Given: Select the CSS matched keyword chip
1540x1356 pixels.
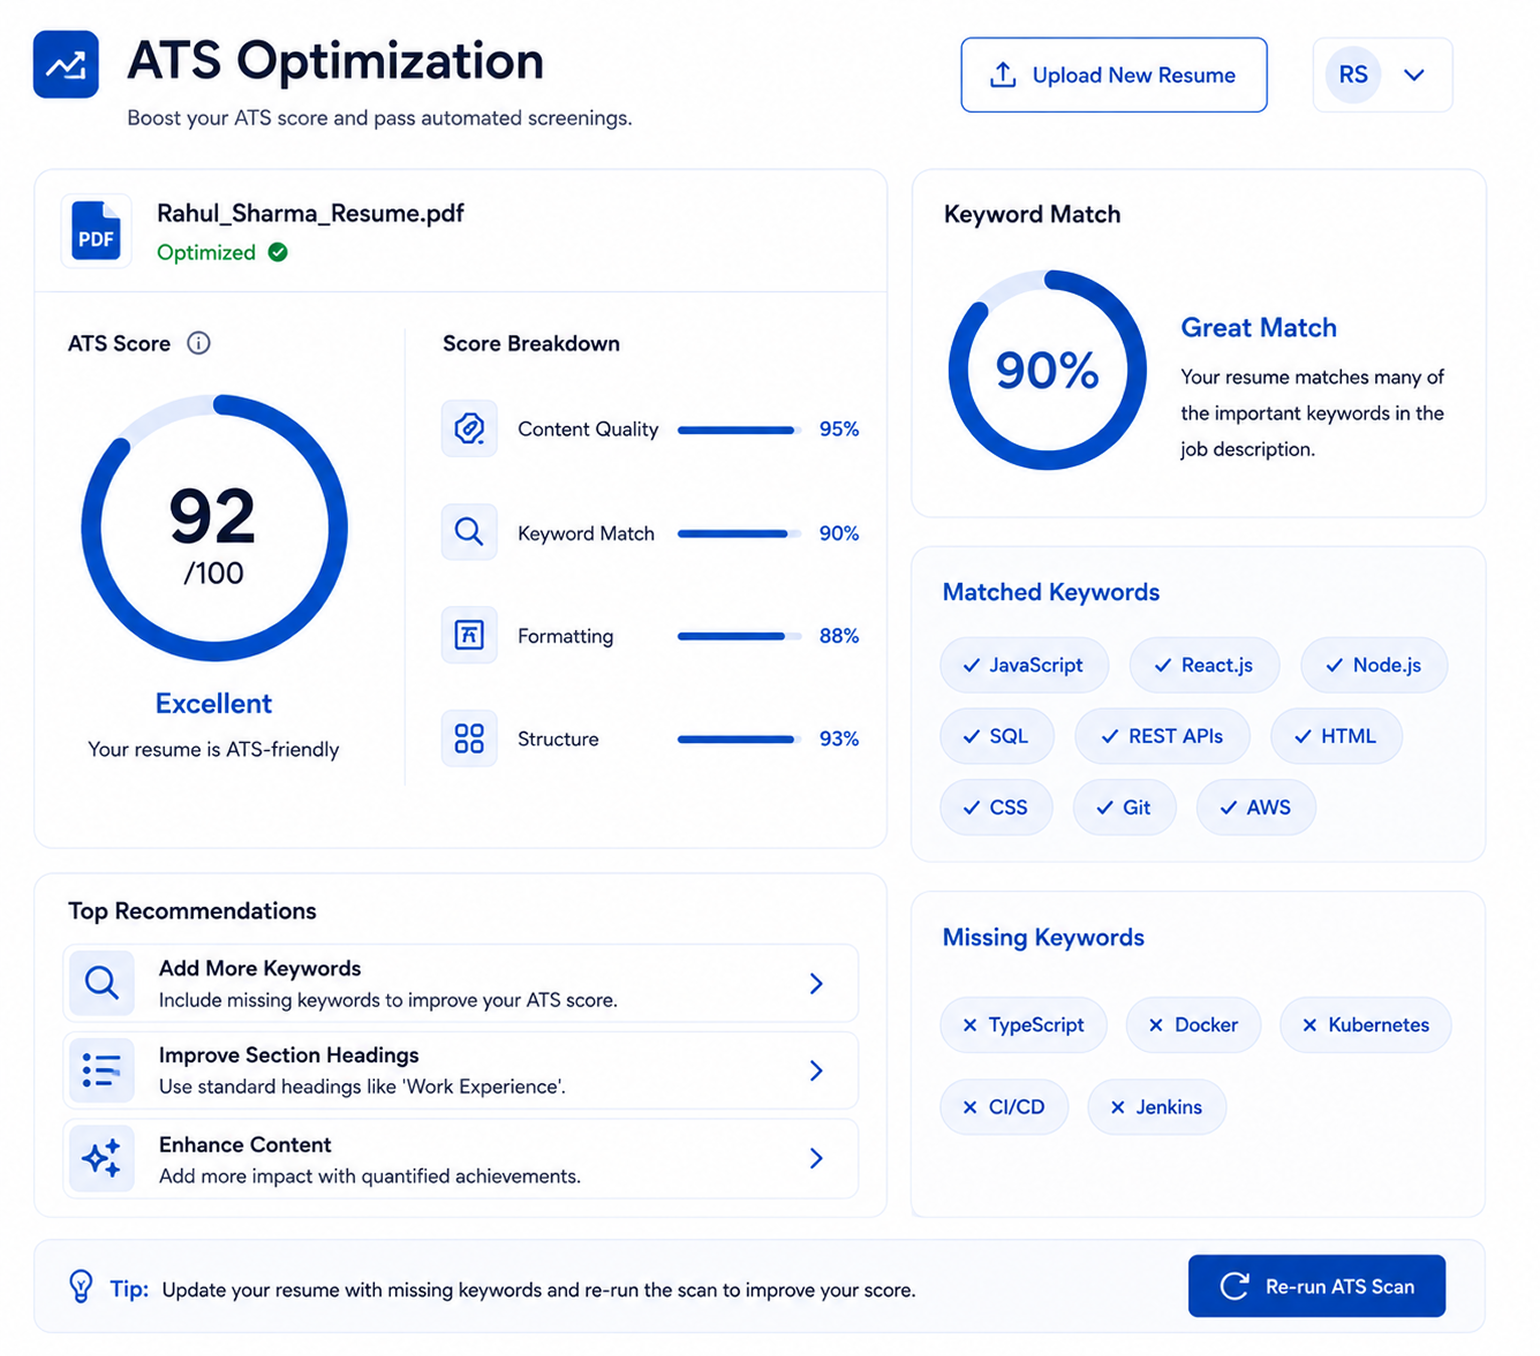Looking at the screenshot, I should coord(996,807).
